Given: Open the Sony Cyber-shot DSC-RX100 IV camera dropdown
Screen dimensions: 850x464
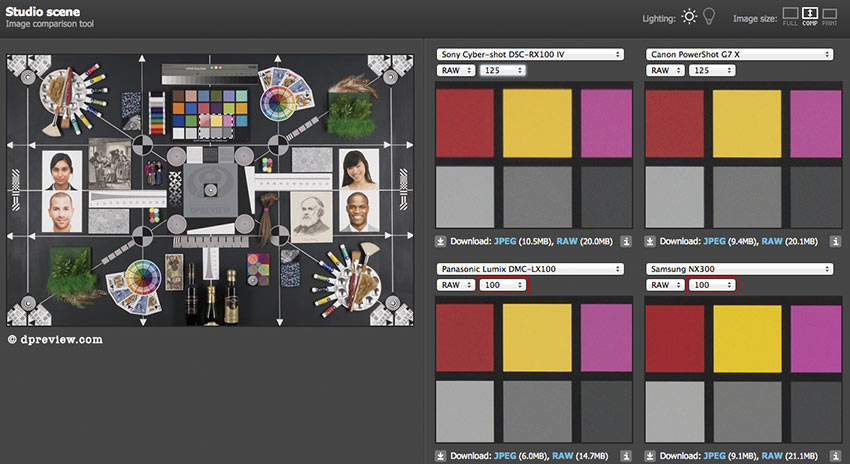Looking at the screenshot, I should pyautogui.click(x=530, y=54).
